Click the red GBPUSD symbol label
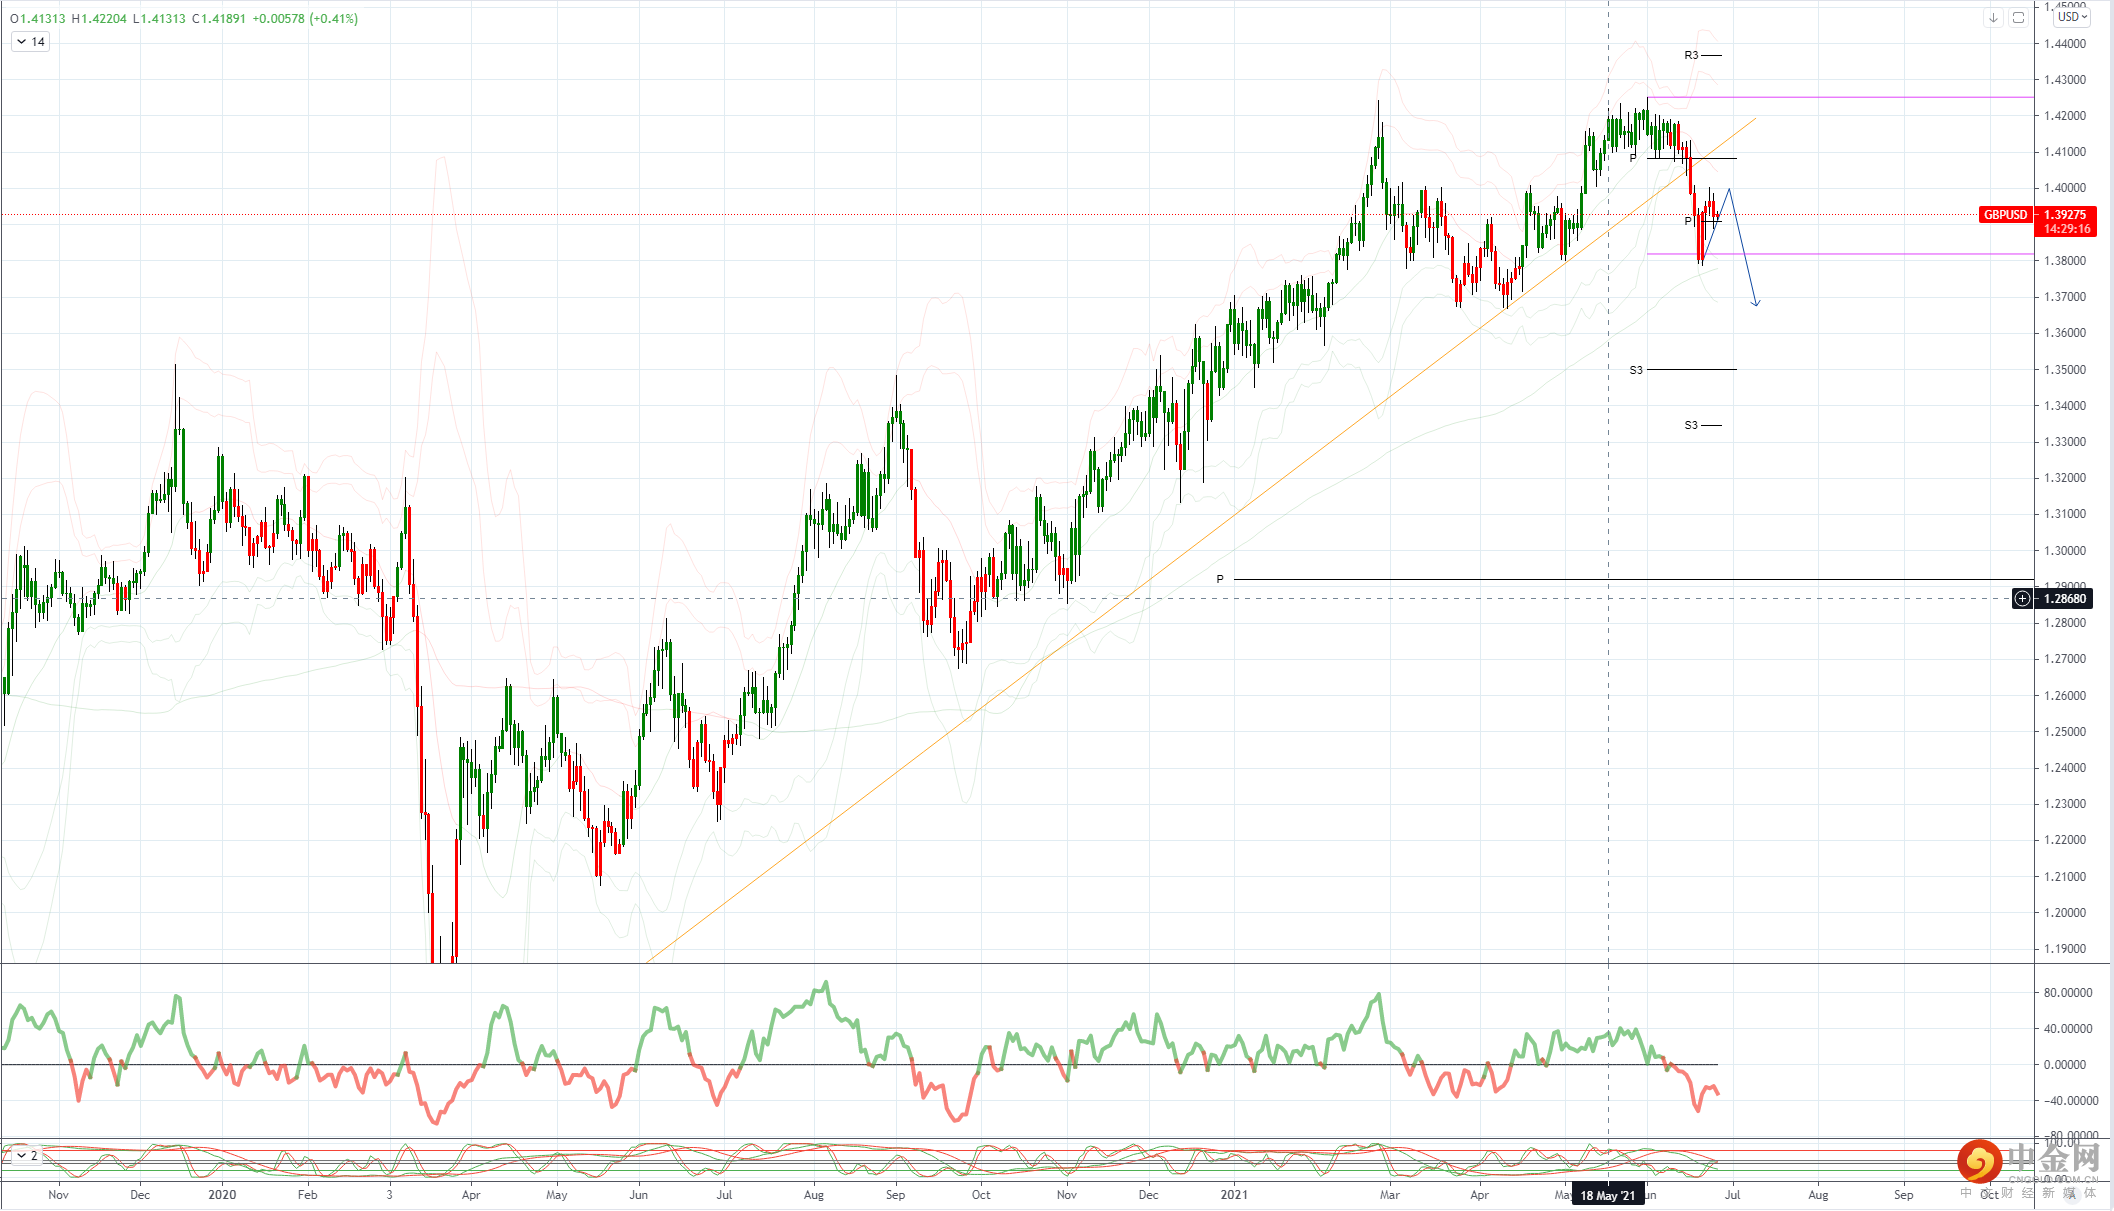This screenshot has height=1211, width=2114. (2005, 215)
